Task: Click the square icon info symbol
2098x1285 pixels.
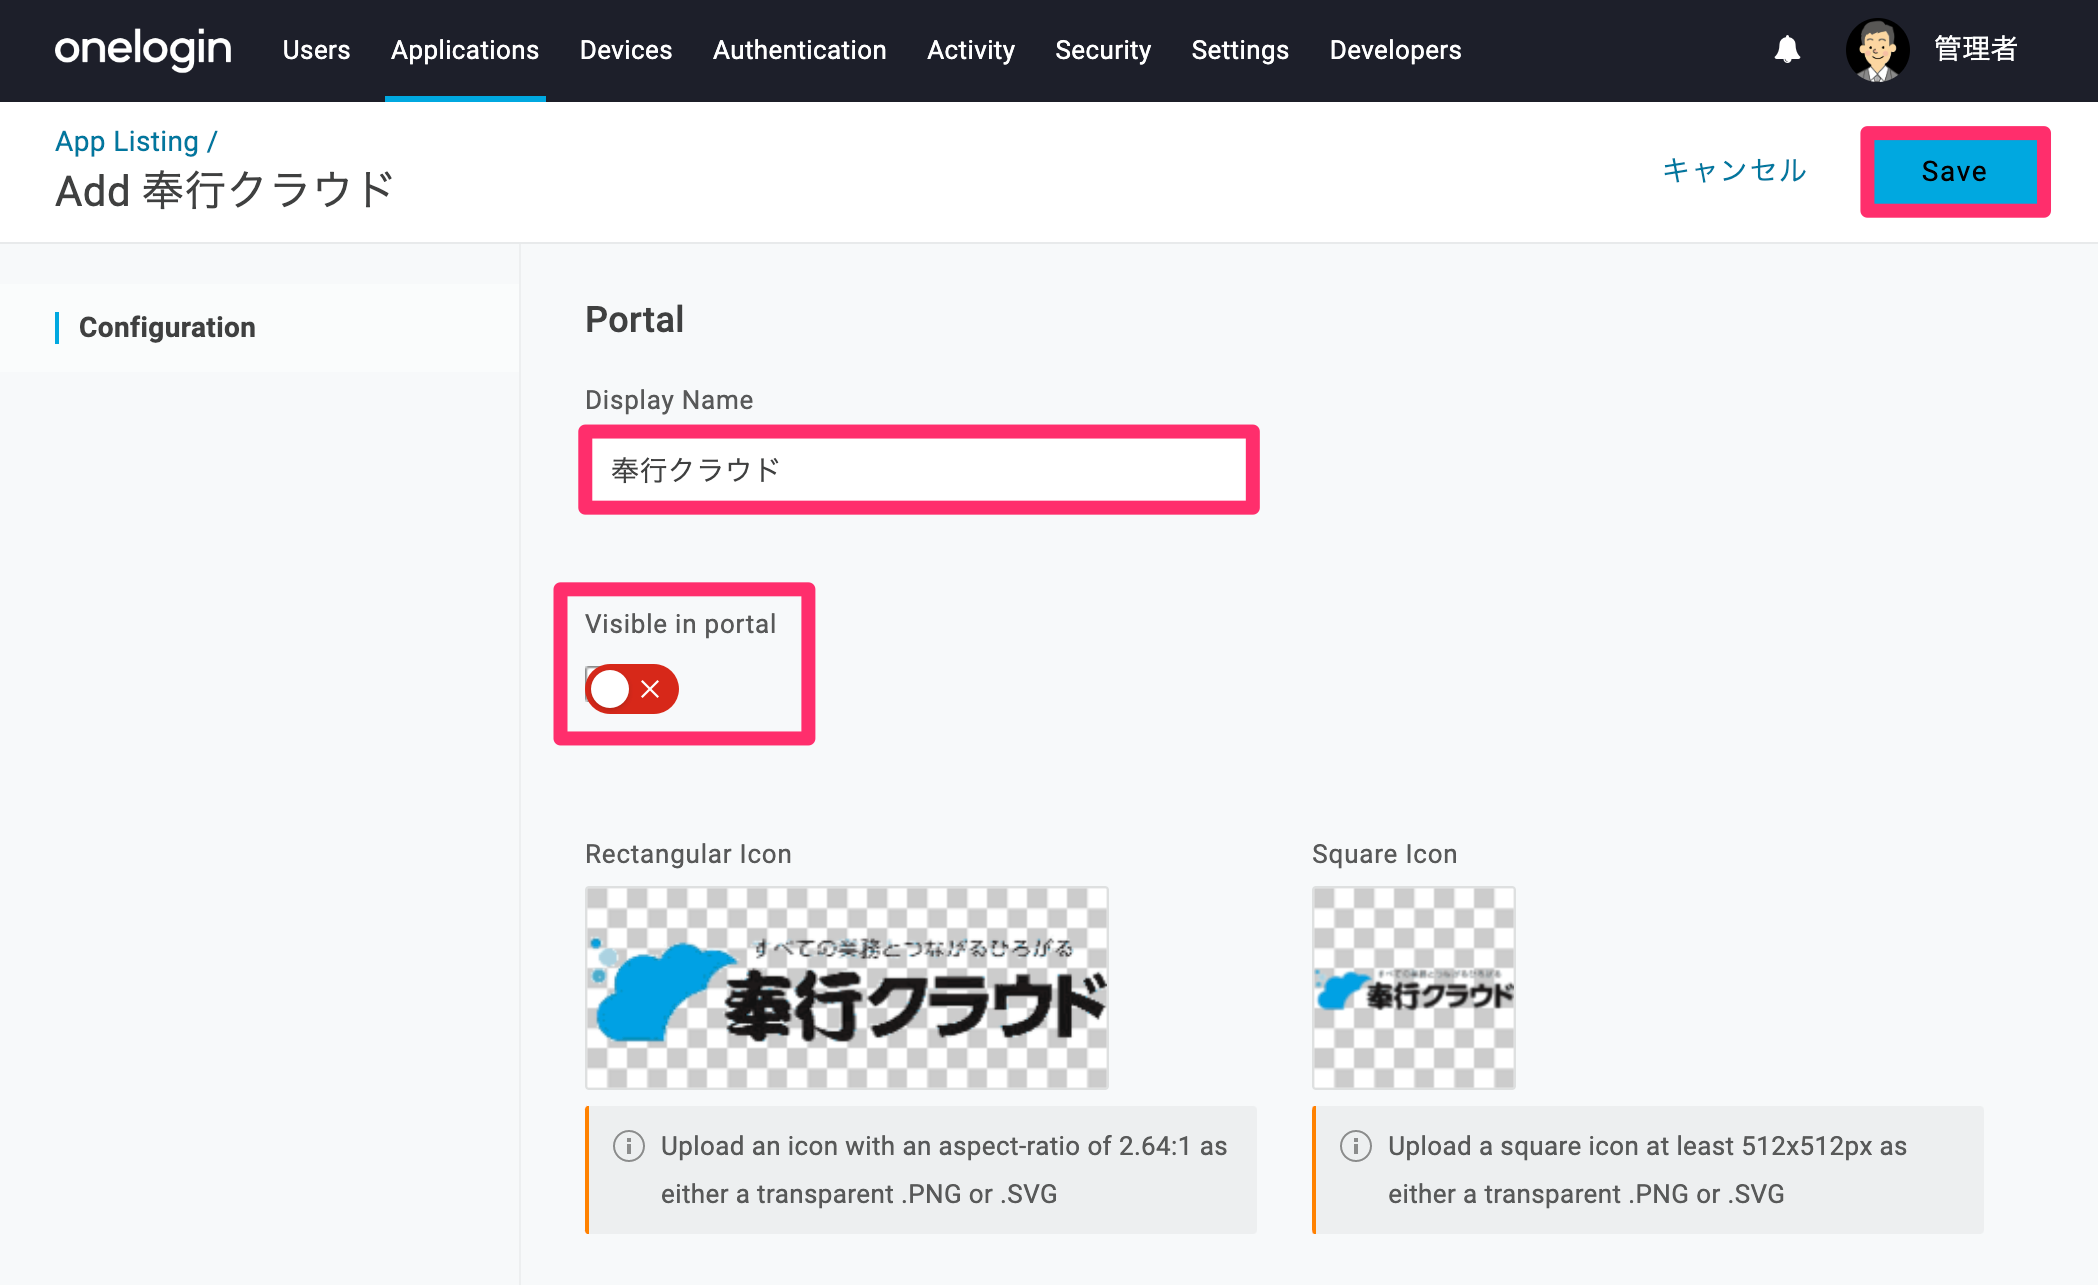Action: [x=1355, y=1145]
